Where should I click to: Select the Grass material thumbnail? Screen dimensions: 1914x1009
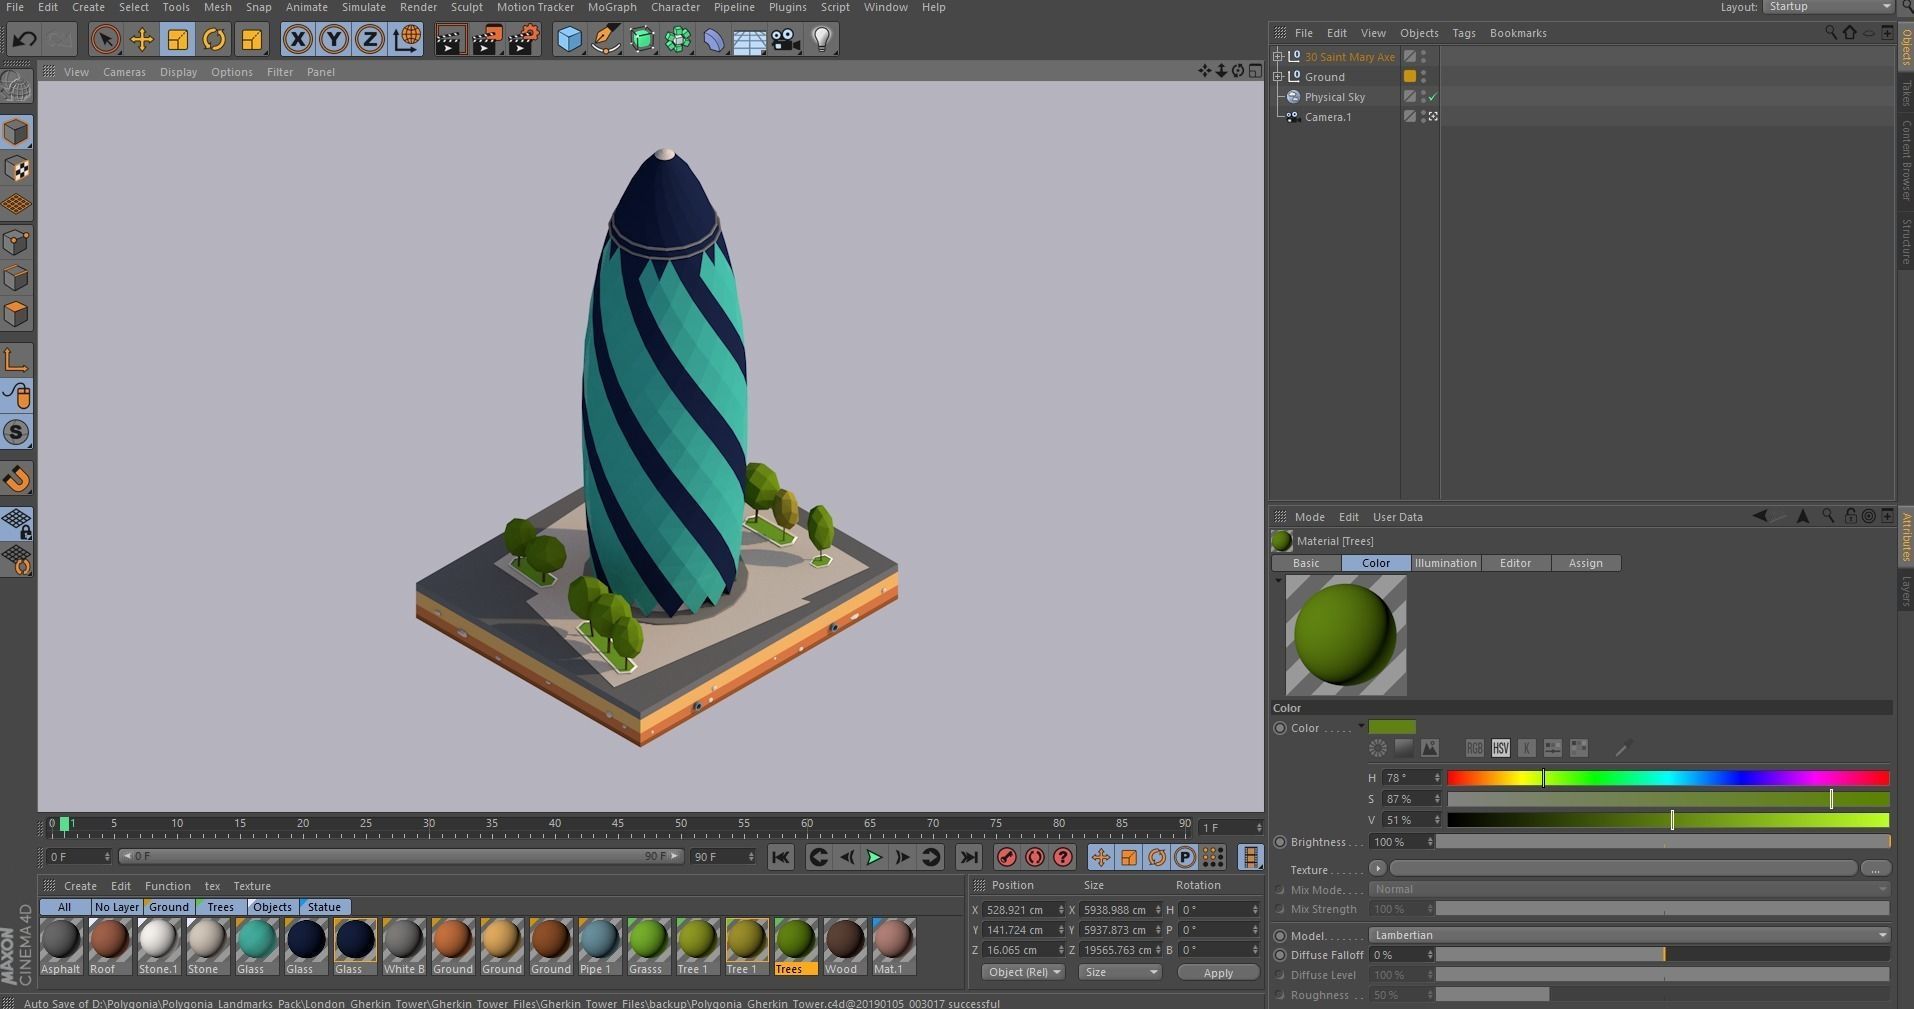[646, 946]
